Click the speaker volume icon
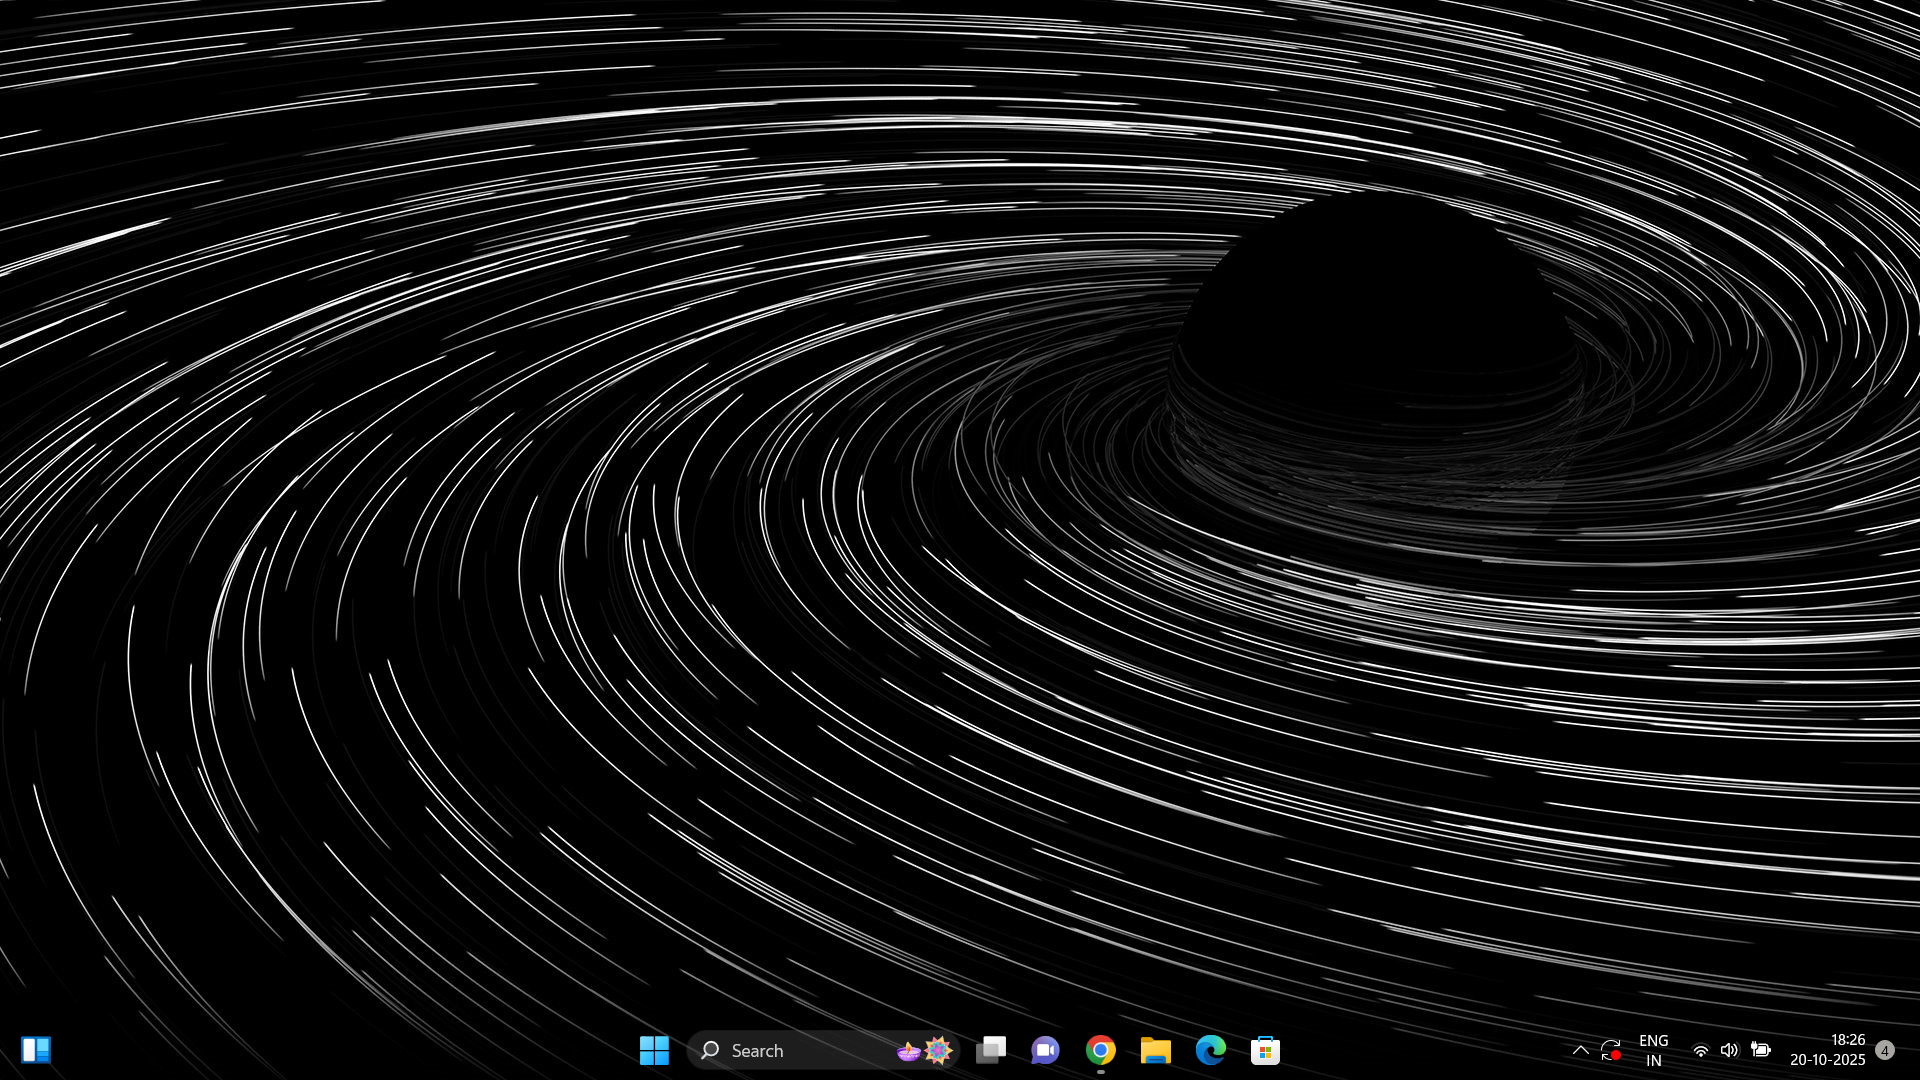The width and height of the screenshot is (1920, 1080). pos(1729,1050)
